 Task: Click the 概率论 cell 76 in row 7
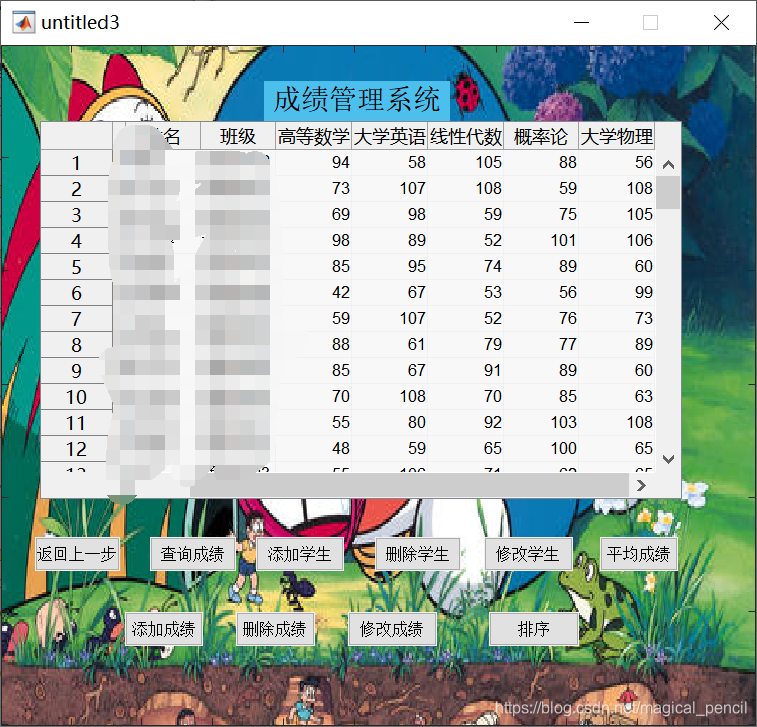(541, 319)
